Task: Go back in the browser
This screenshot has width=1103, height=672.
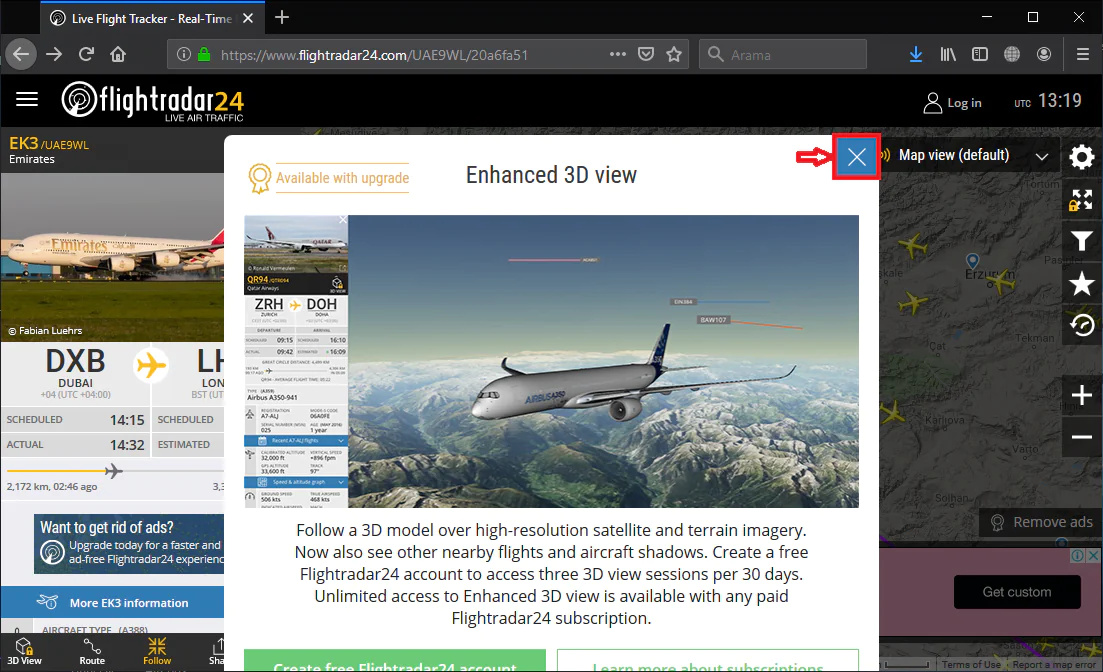Action: click(x=21, y=54)
